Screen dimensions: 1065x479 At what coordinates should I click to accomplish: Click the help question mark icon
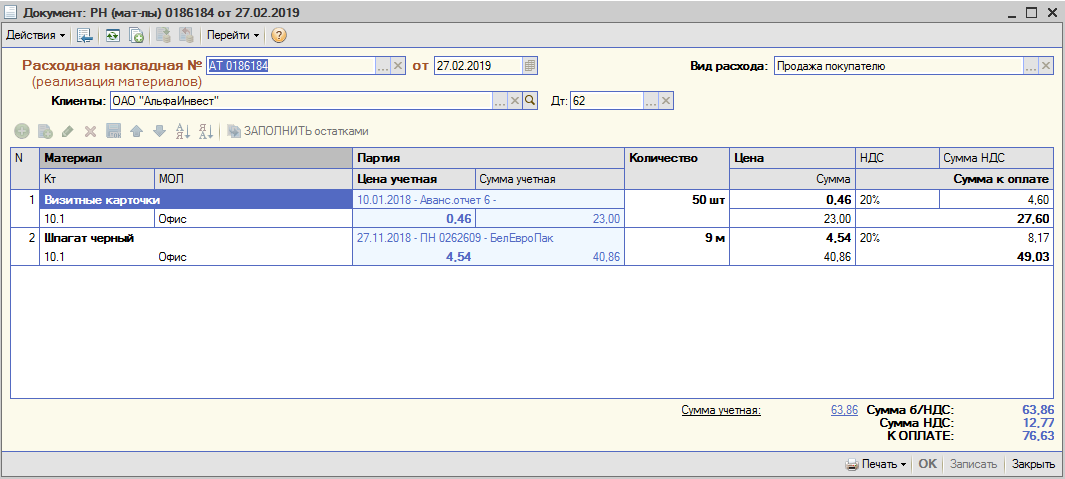pos(278,35)
